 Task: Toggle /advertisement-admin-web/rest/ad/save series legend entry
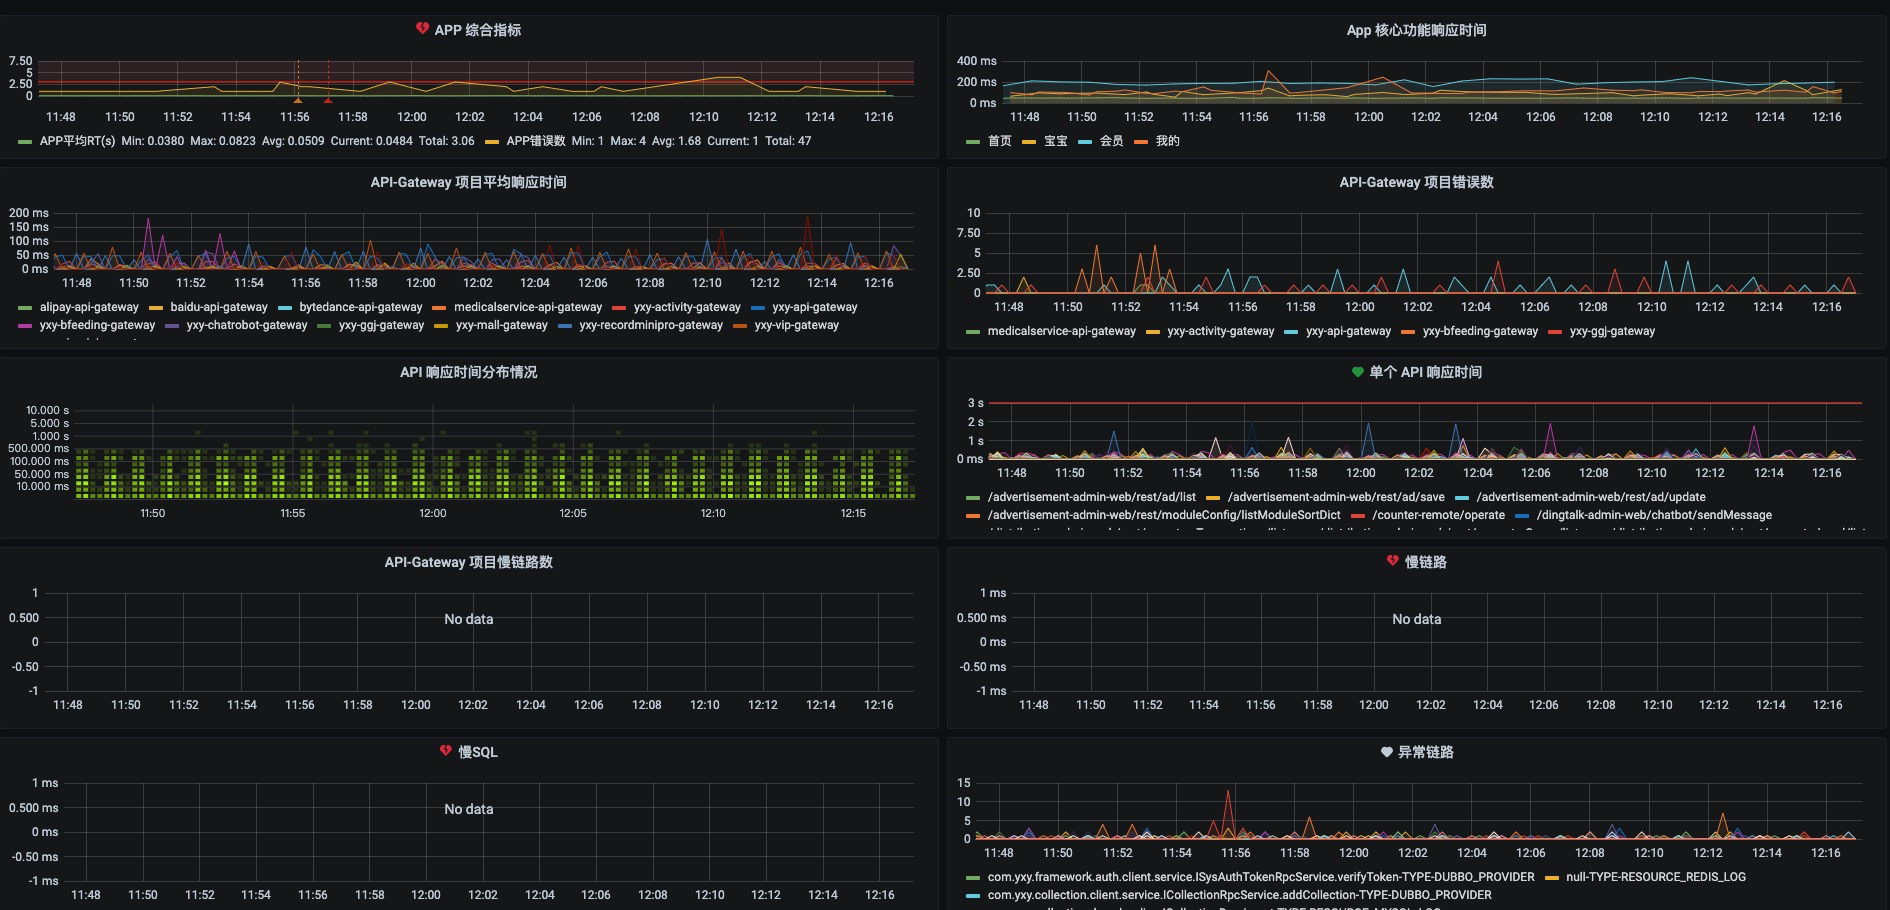pos(1336,497)
